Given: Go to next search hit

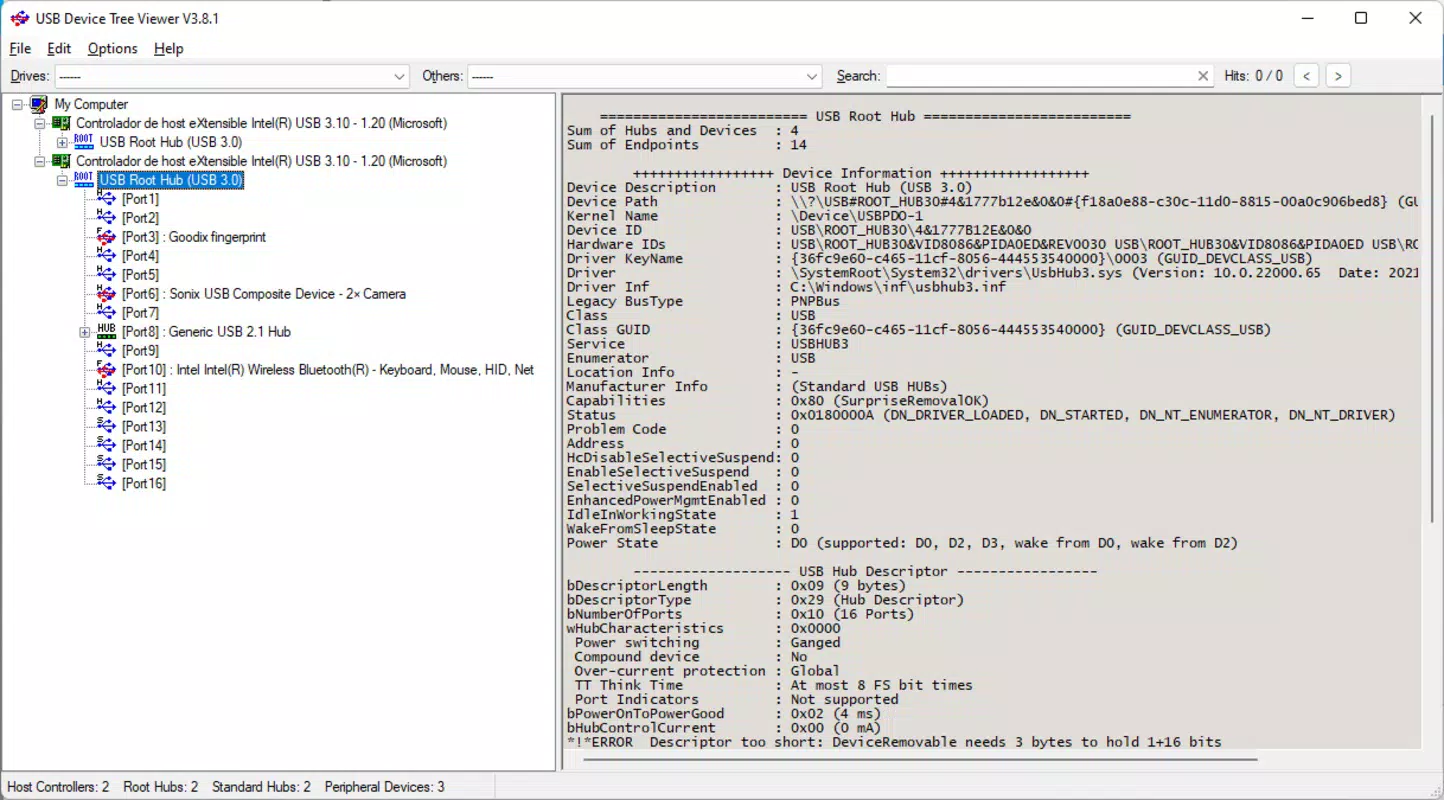Looking at the screenshot, I should (1338, 76).
